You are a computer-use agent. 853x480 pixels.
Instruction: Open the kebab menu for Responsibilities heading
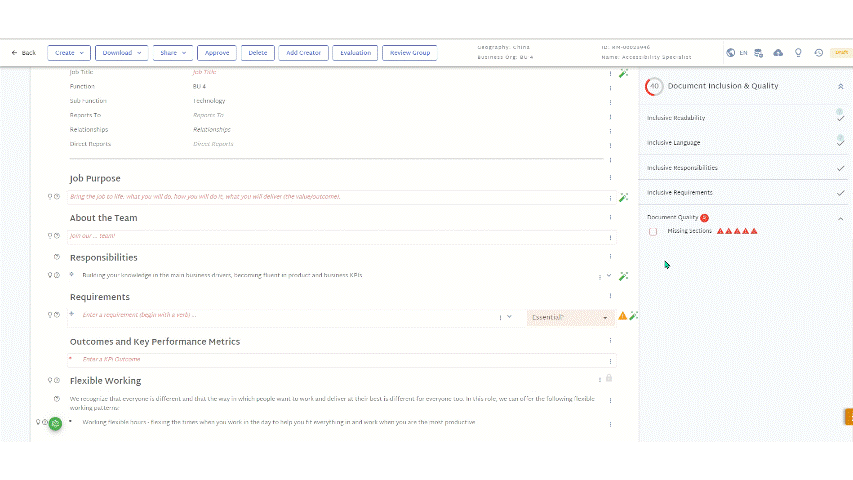(610, 256)
